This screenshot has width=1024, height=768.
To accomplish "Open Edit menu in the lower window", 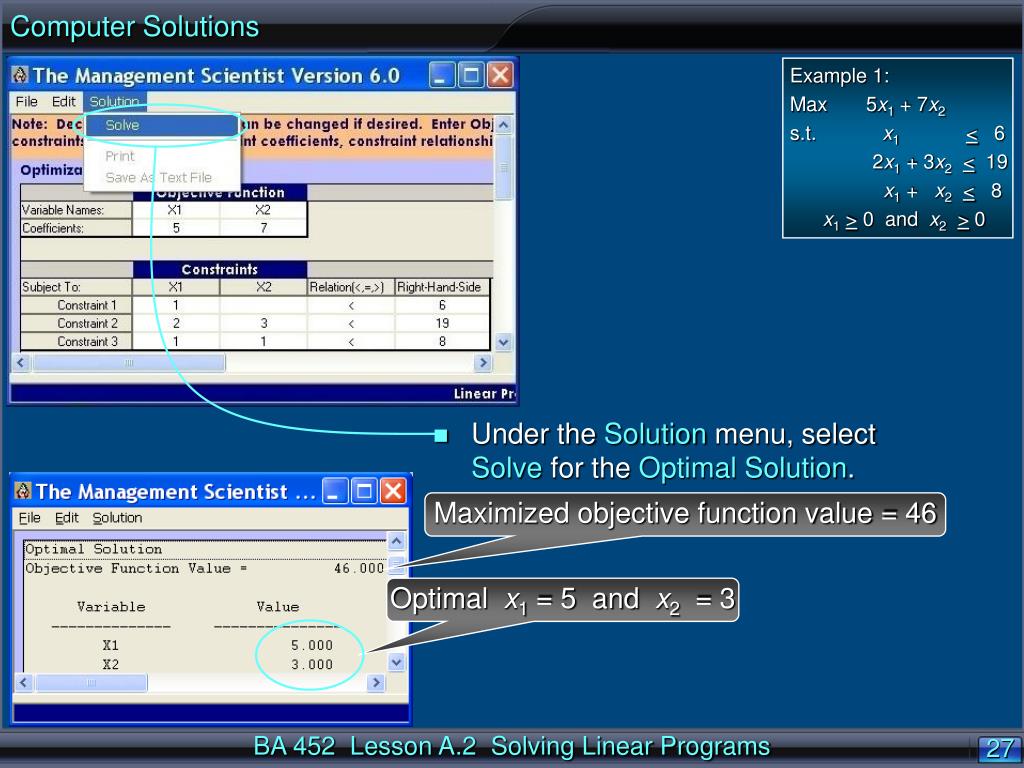I will click(67, 518).
